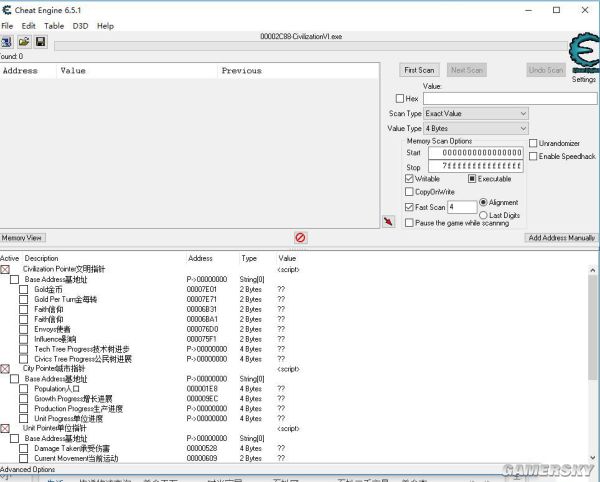Open the Edit menu
The height and width of the screenshot is (482, 600).
(x=28, y=26)
